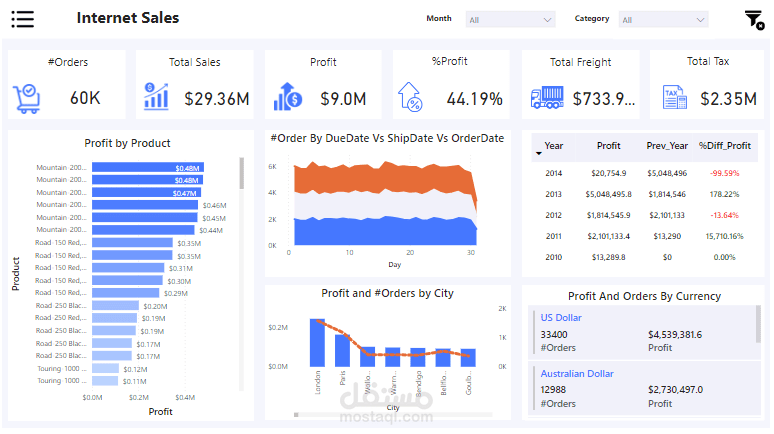Click the 33400 US Dollar orders count
The height and width of the screenshot is (434, 774).
554,335
